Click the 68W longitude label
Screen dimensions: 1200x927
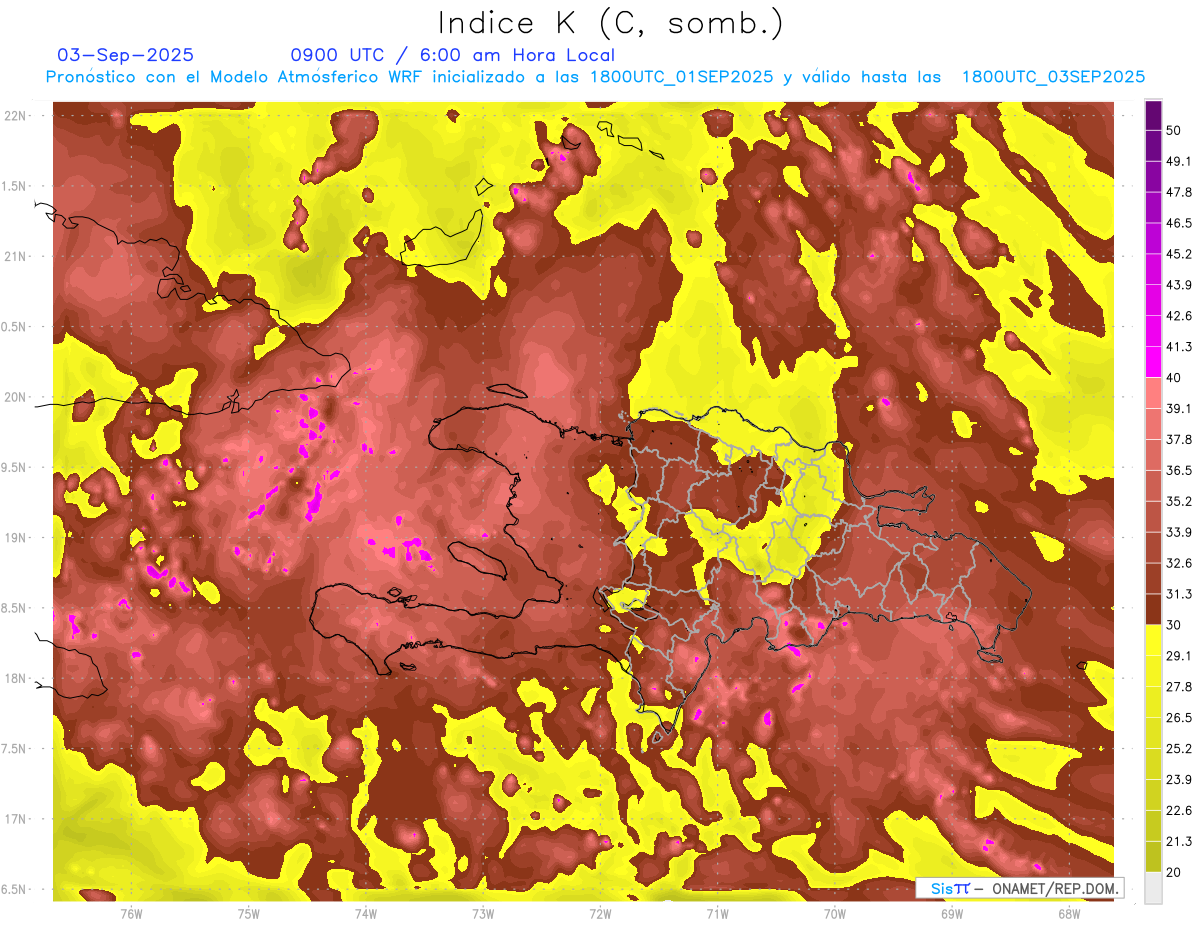1068,913
